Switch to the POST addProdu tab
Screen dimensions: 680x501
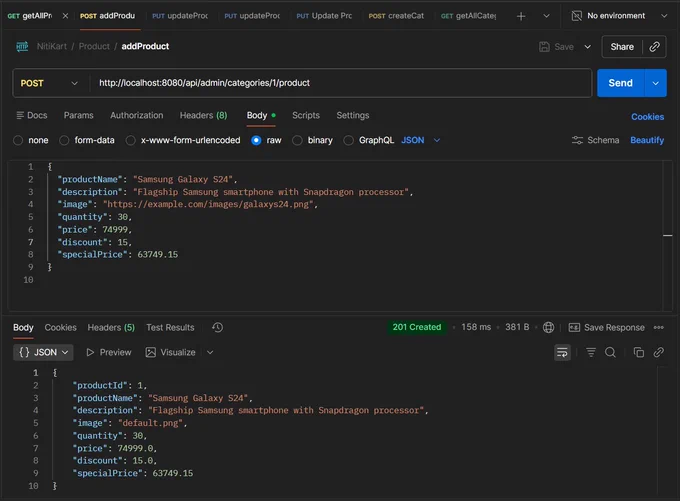click(x=108, y=16)
